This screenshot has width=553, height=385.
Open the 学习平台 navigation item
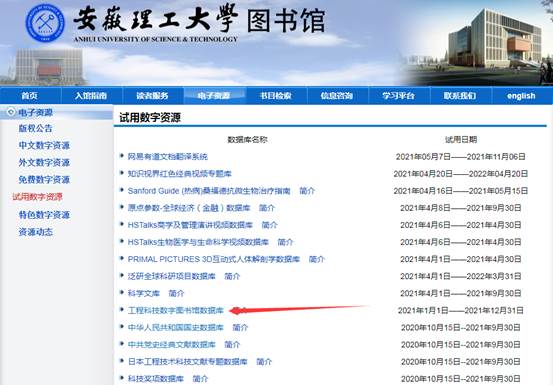[399, 96]
